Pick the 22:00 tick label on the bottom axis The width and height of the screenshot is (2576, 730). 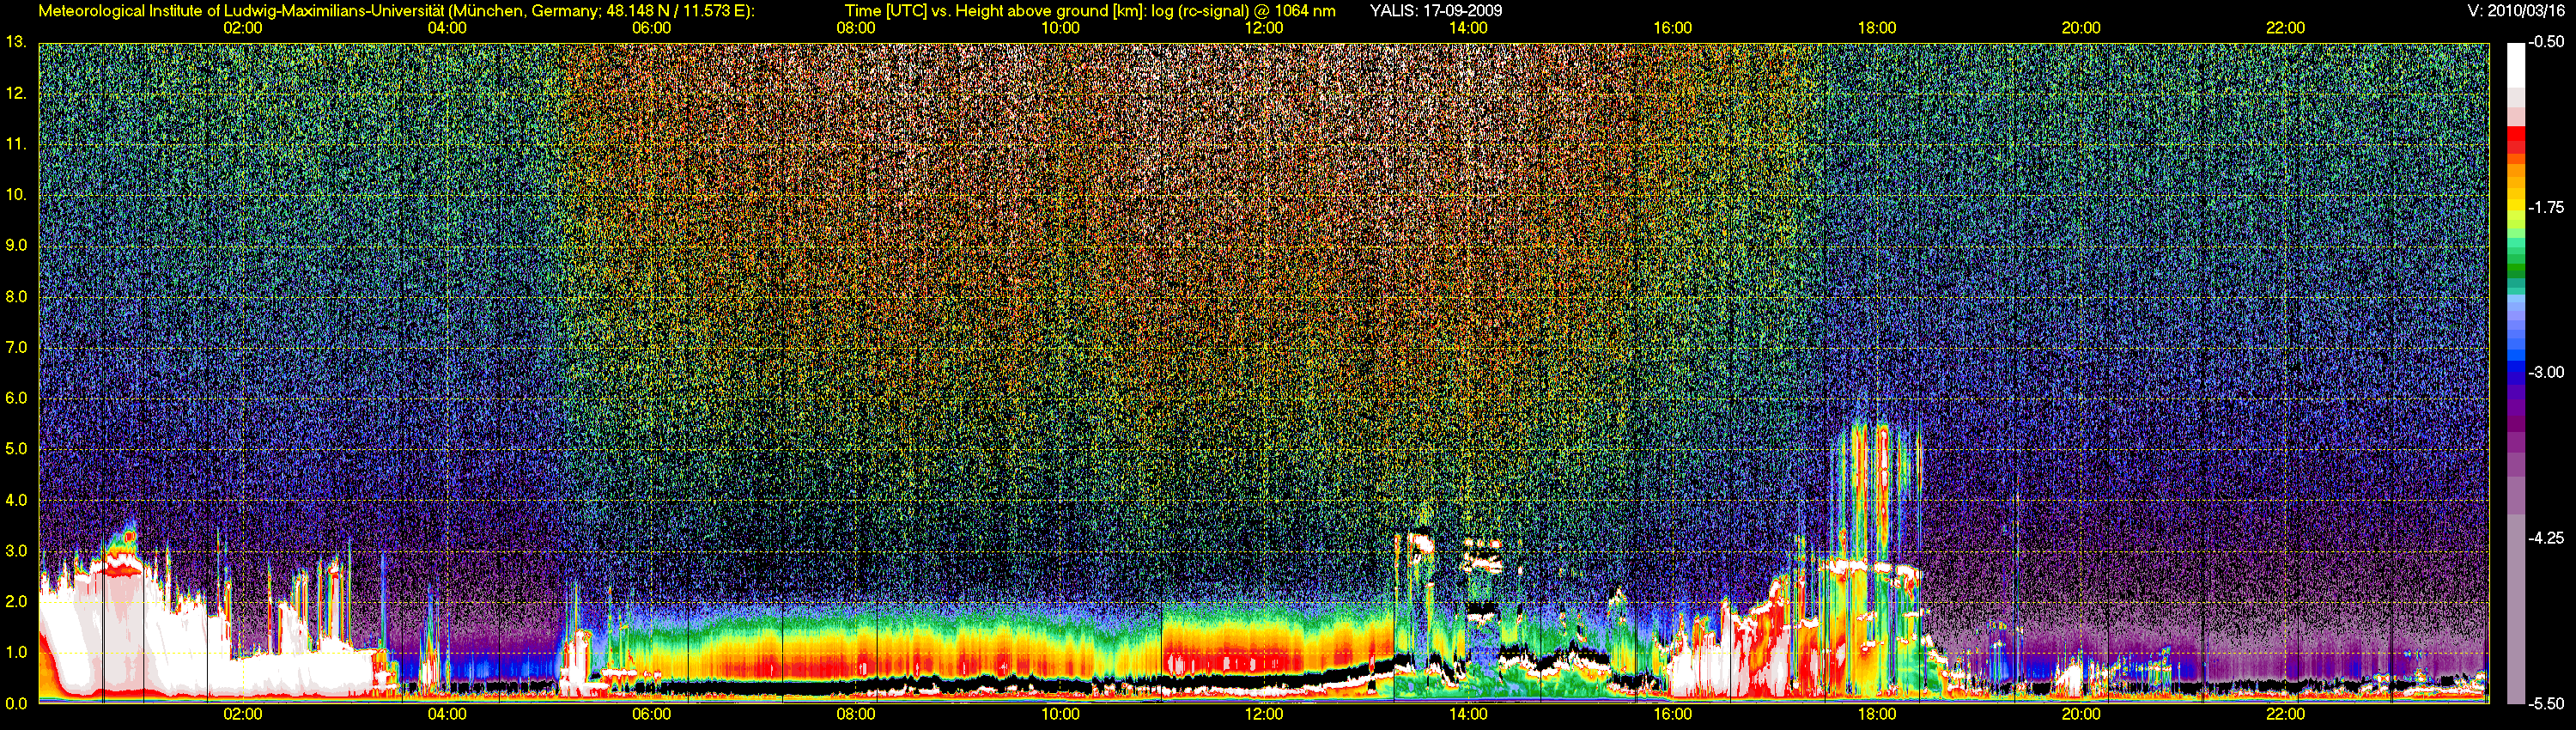(2285, 714)
